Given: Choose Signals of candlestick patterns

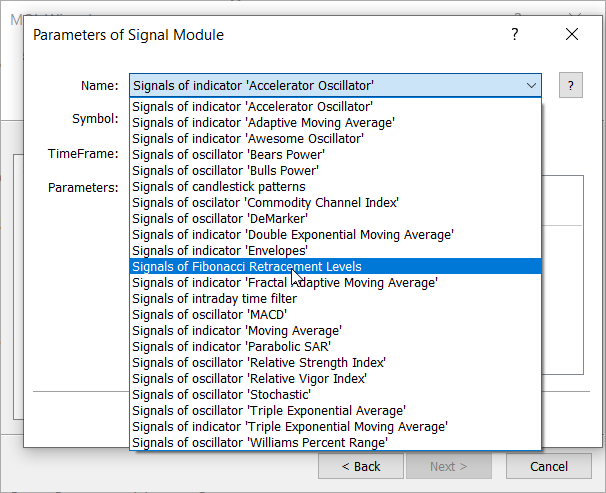Looking at the screenshot, I should pos(218,187).
